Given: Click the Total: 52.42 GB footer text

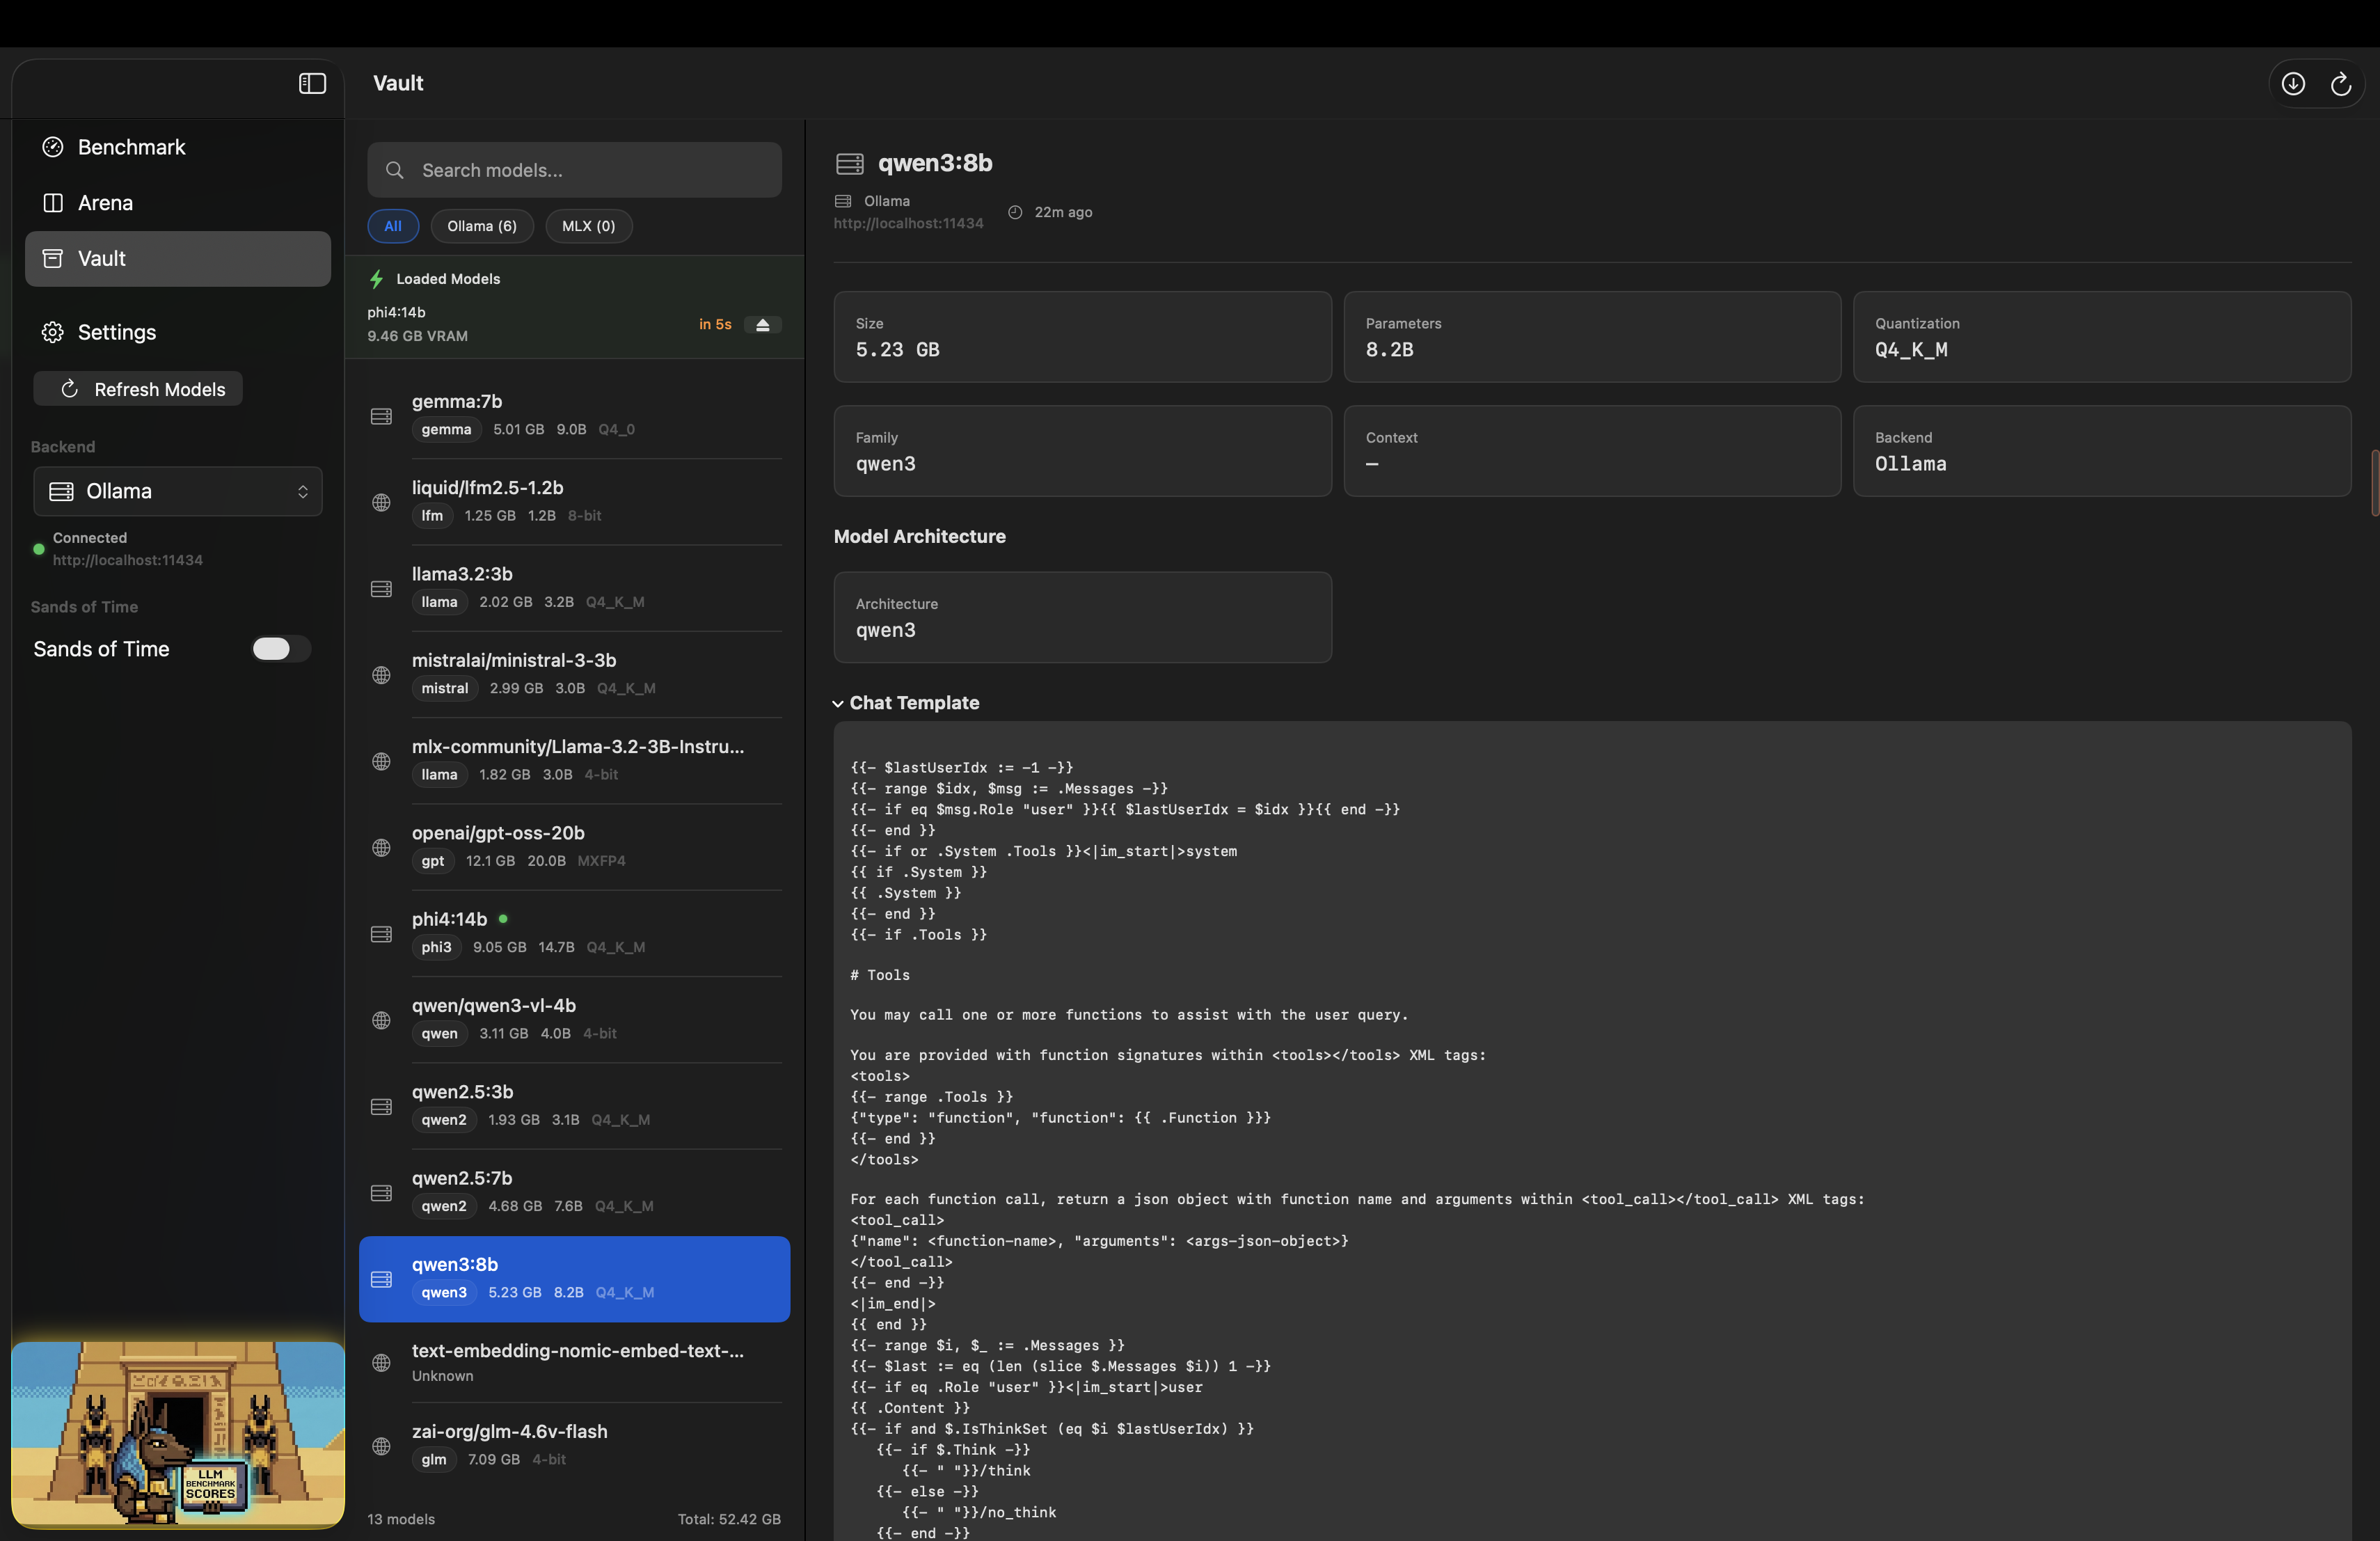Looking at the screenshot, I should tap(729, 1519).
